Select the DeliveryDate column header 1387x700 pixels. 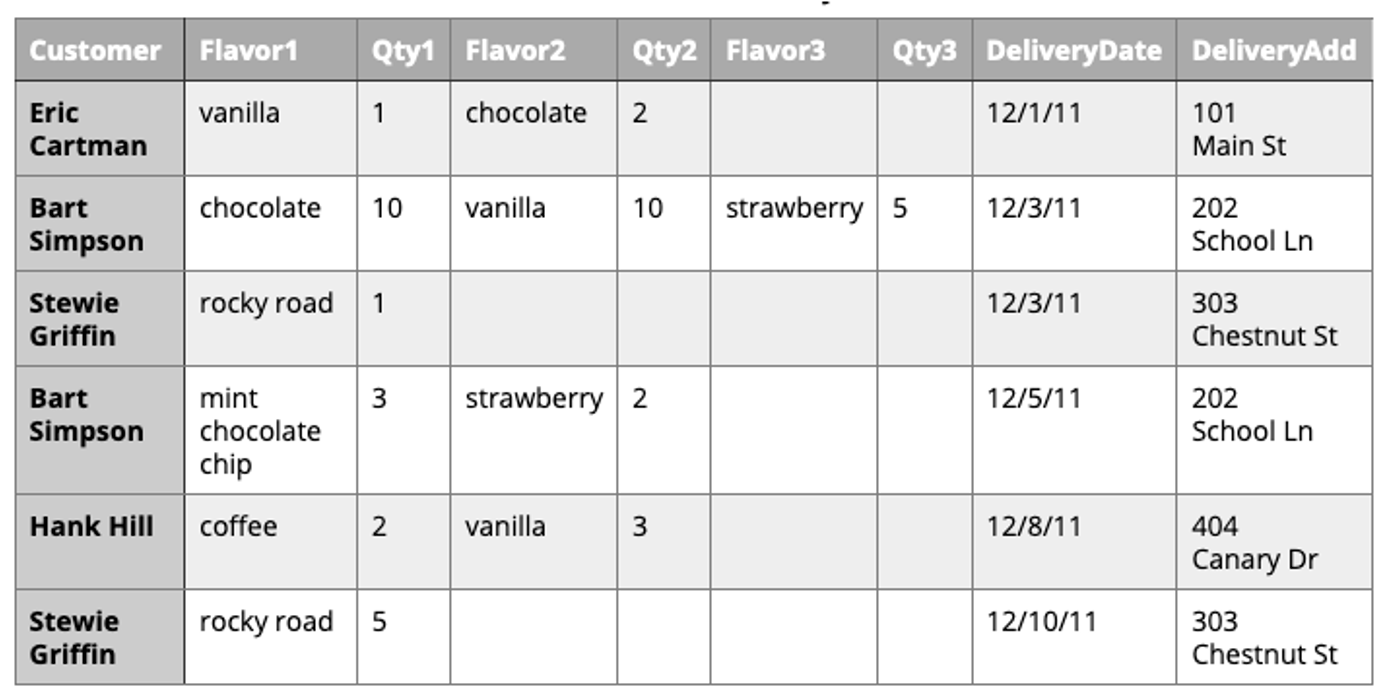click(1074, 50)
